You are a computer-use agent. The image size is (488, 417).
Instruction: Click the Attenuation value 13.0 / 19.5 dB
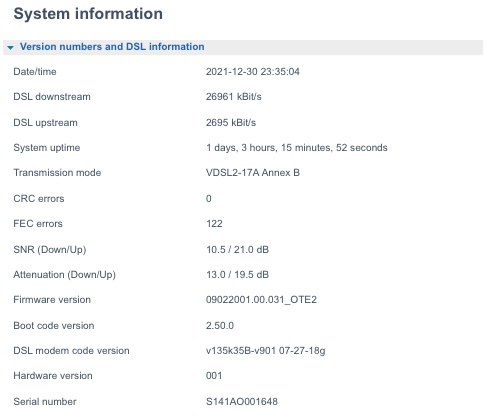[237, 275]
